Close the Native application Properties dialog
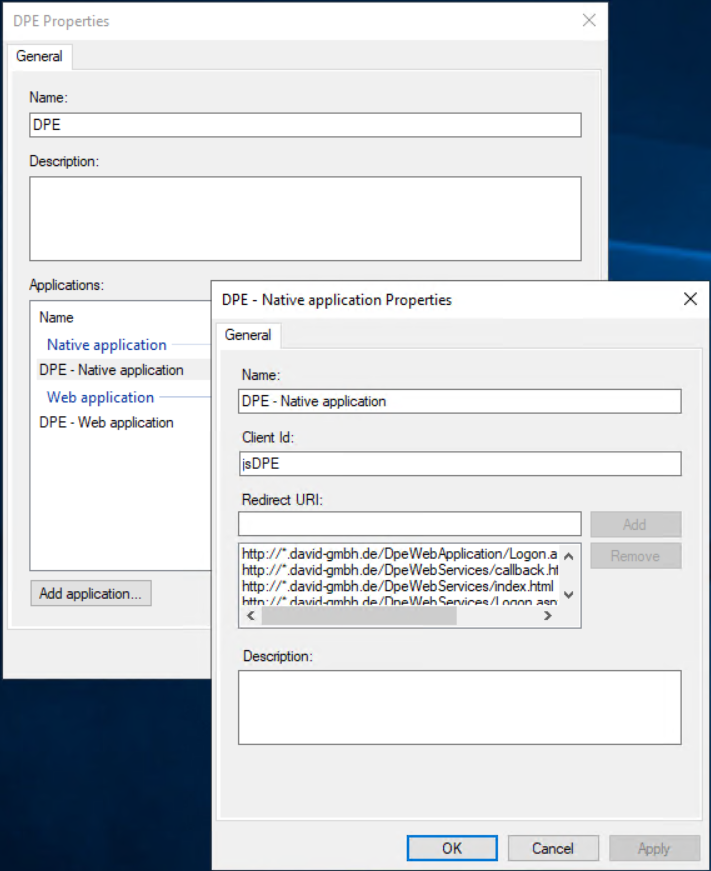 coord(689,299)
